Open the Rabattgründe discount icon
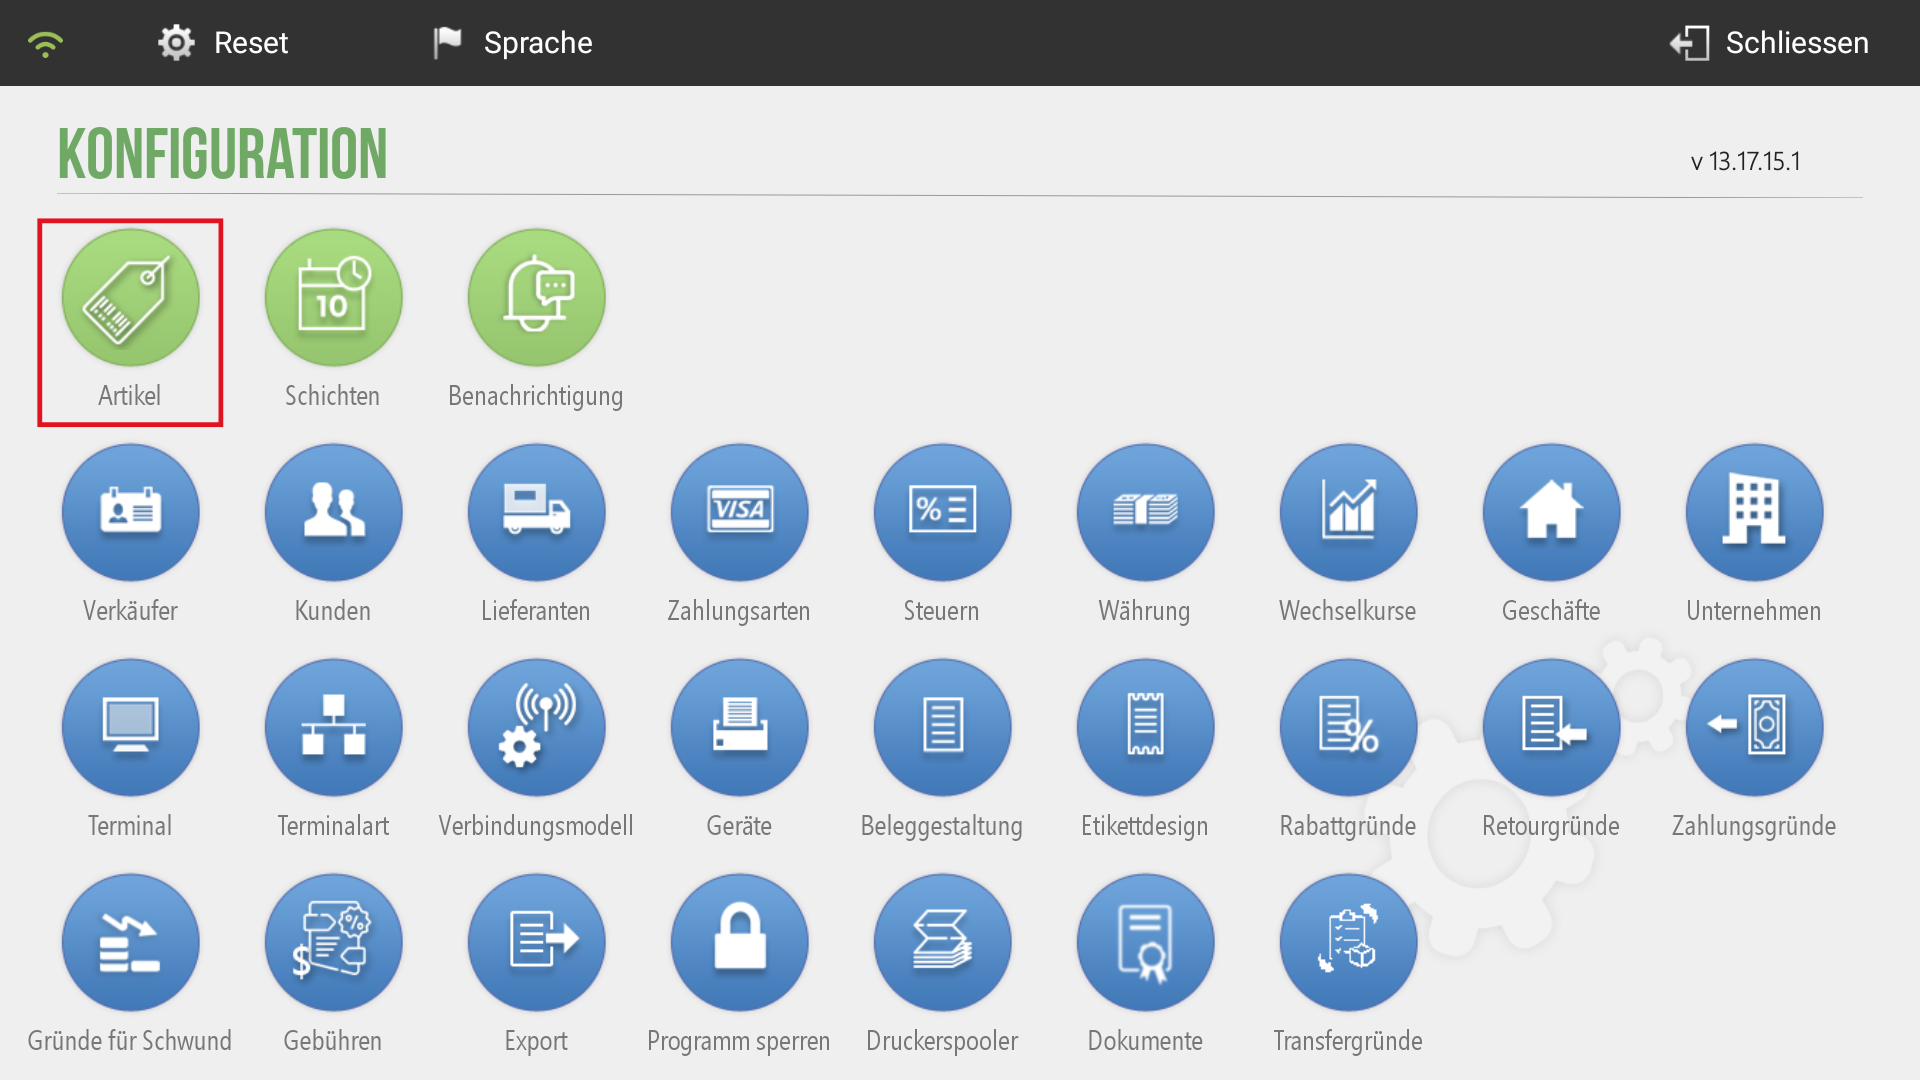This screenshot has width=1920, height=1080. coord(1349,728)
